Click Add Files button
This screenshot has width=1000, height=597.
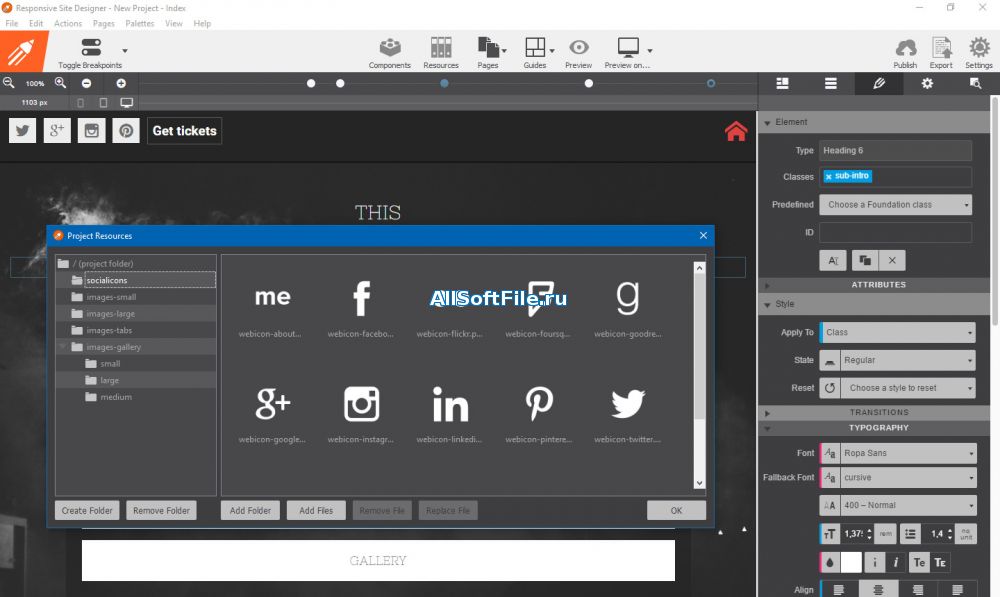tap(316, 510)
